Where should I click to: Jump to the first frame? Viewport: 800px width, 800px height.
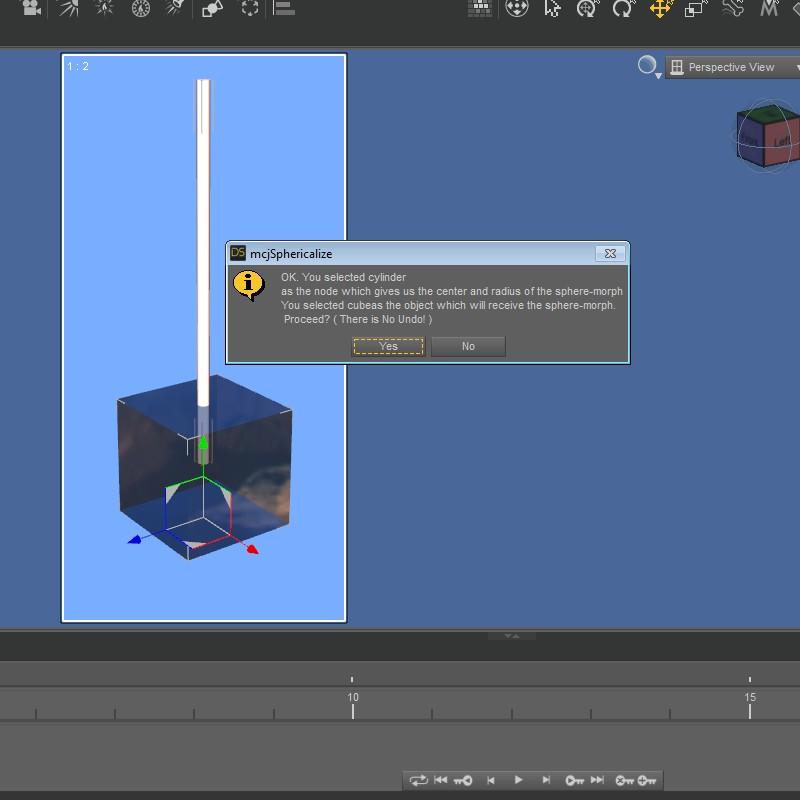point(440,780)
